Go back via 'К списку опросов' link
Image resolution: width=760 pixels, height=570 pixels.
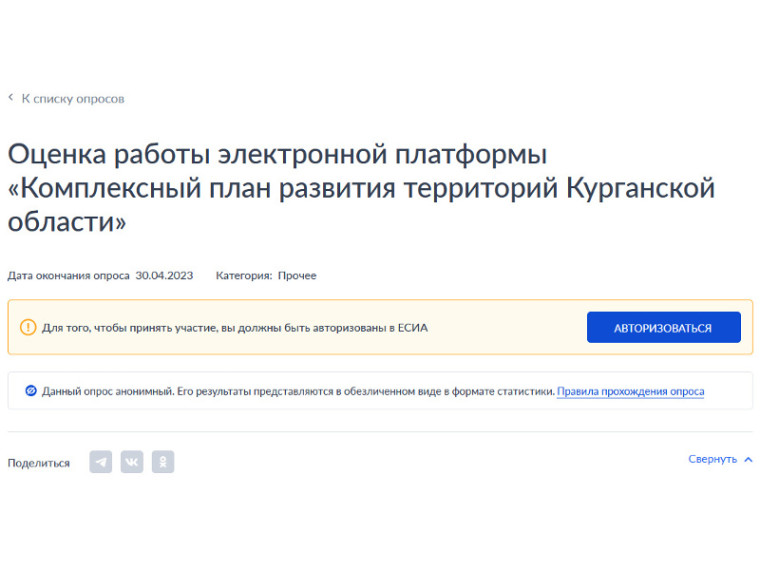point(73,99)
